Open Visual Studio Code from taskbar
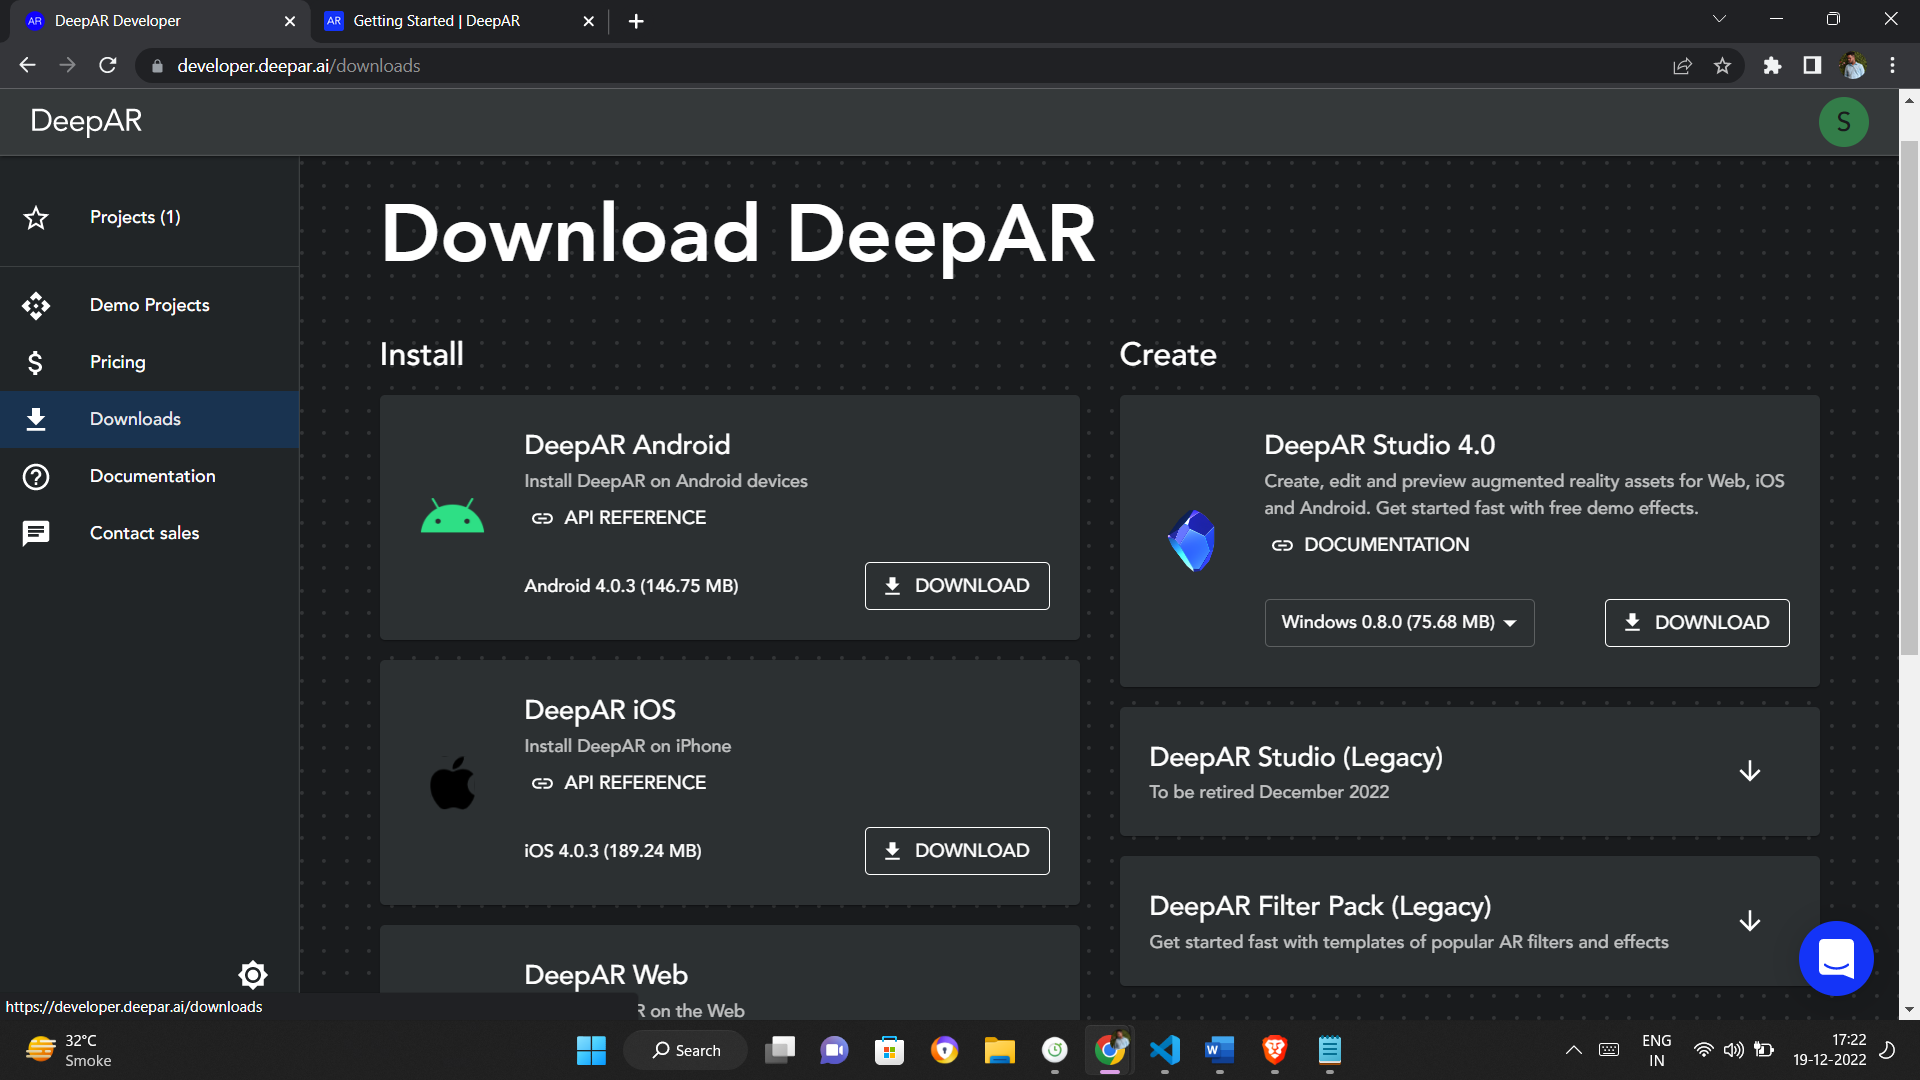Viewport: 1920px width, 1080px height. (x=1164, y=1050)
